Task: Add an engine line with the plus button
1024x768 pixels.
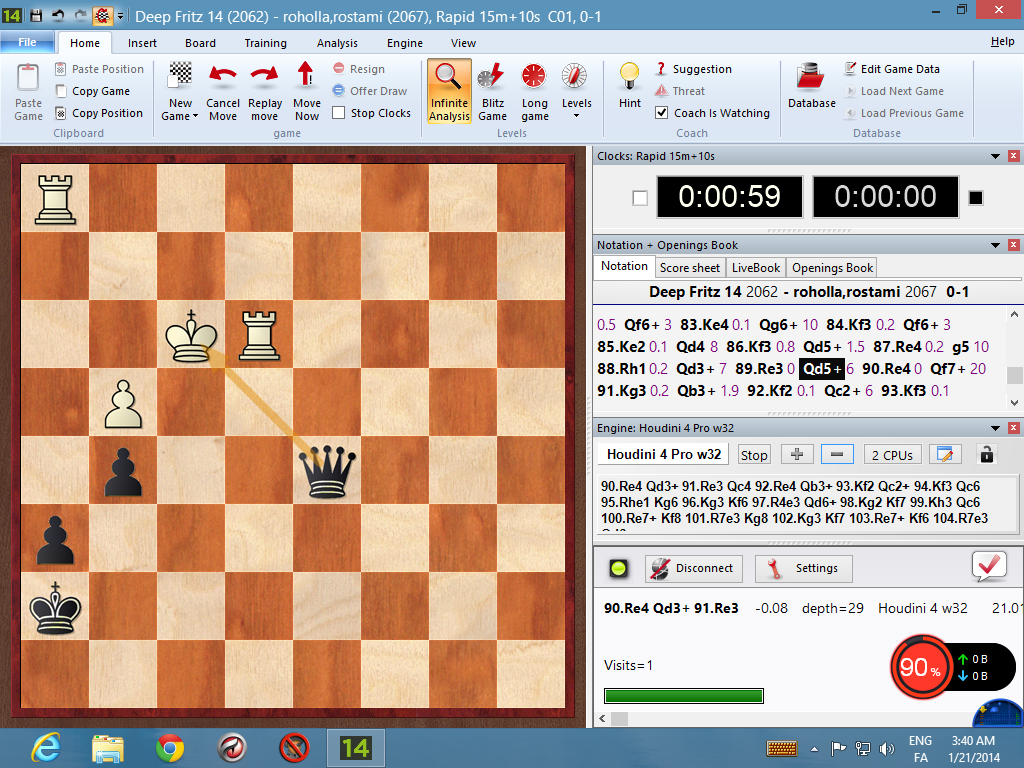Action: pos(797,455)
